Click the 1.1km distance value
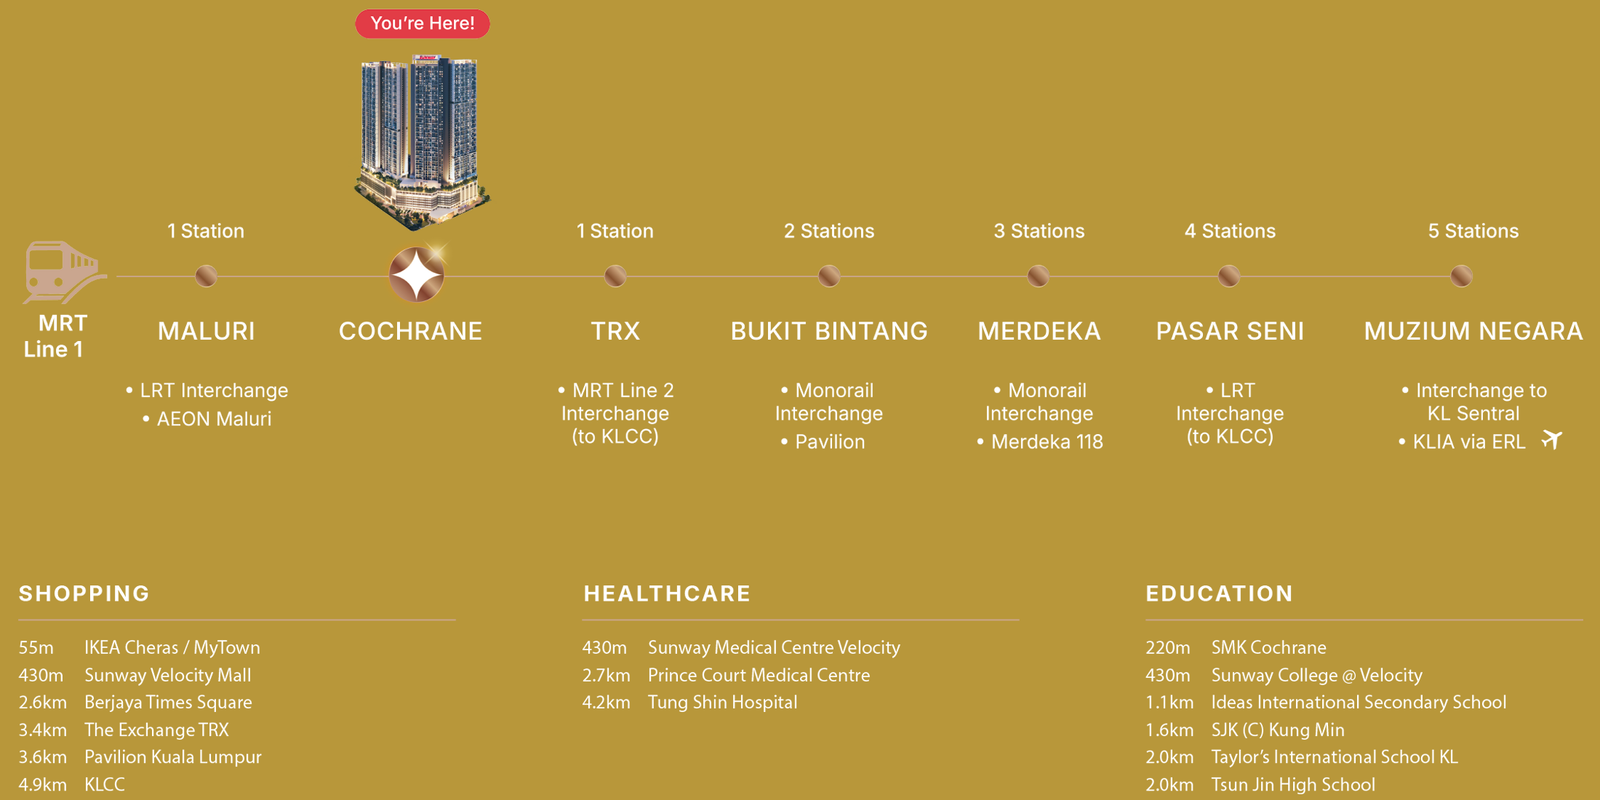This screenshot has width=1600, height=800. pyautogui.click(x=1170, y=703)
